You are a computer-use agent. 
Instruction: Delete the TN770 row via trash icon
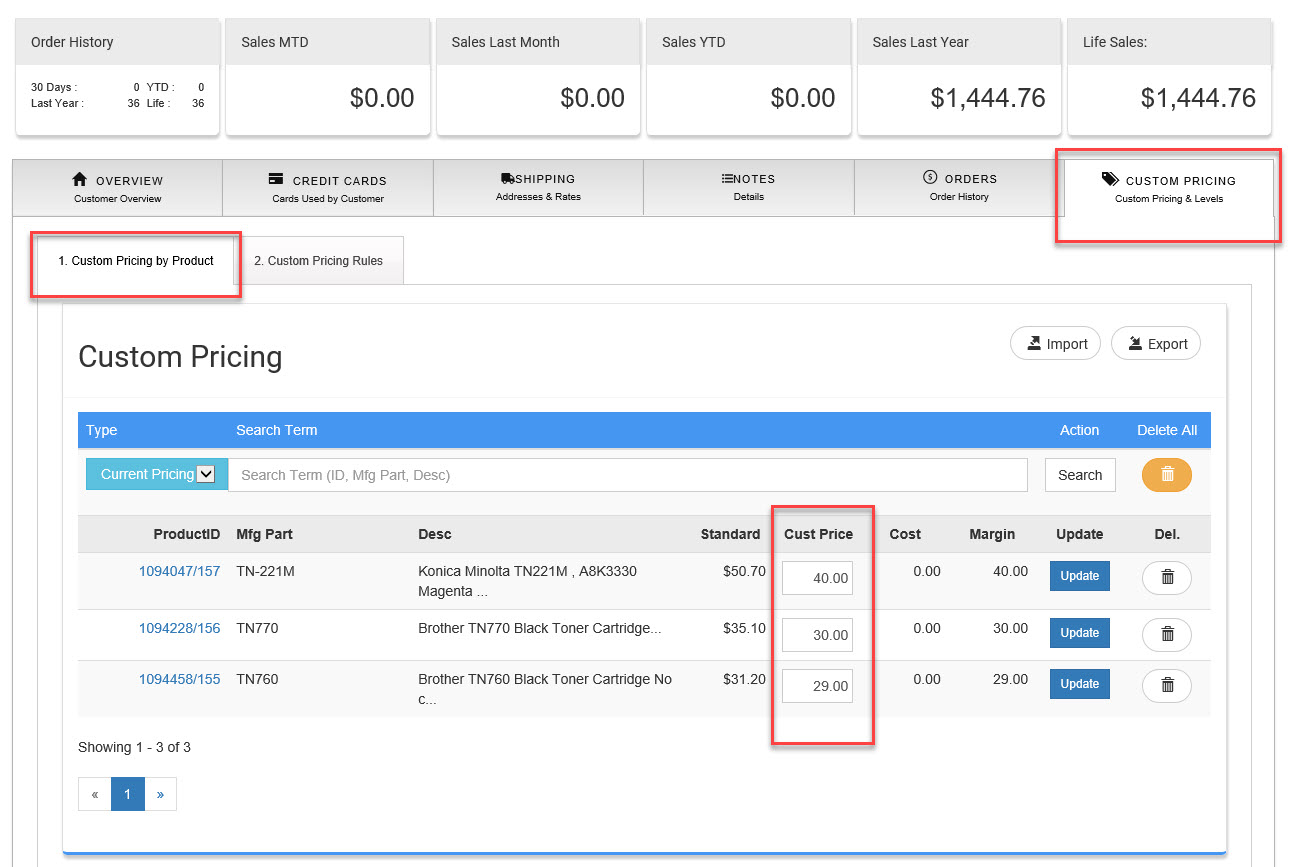(x=1166, y=634)
